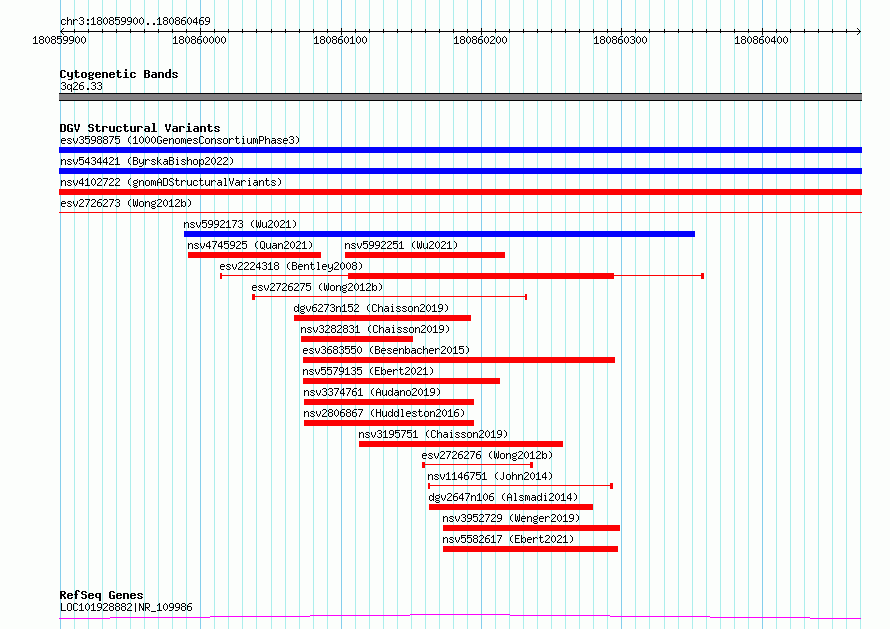Viewport: 890px width, 629px height.
Task: Open esv2726275 (Wong2012b) variant label
Action: (x=317, y=287)
